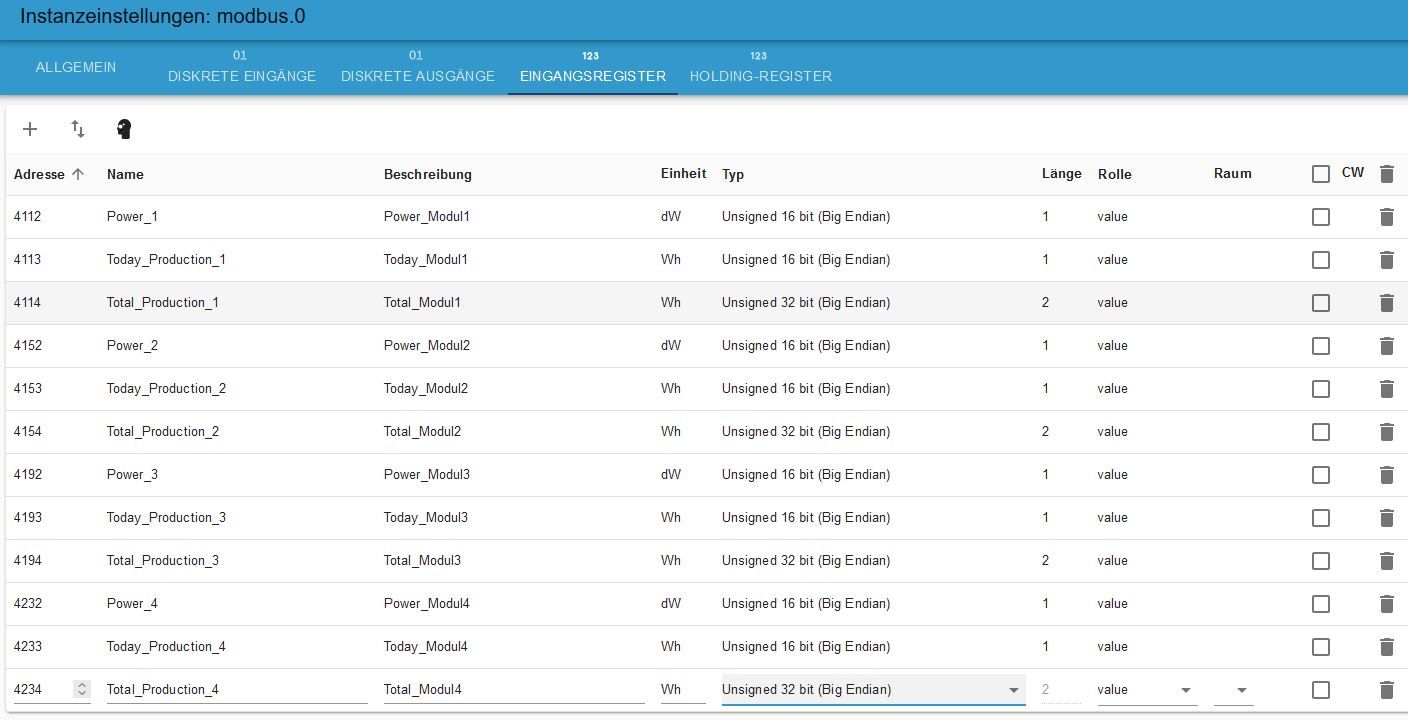Edit the Wh unit field for 4234
Image resolution: width=1408 pixels, height=720 pixels.
point(683,690)
